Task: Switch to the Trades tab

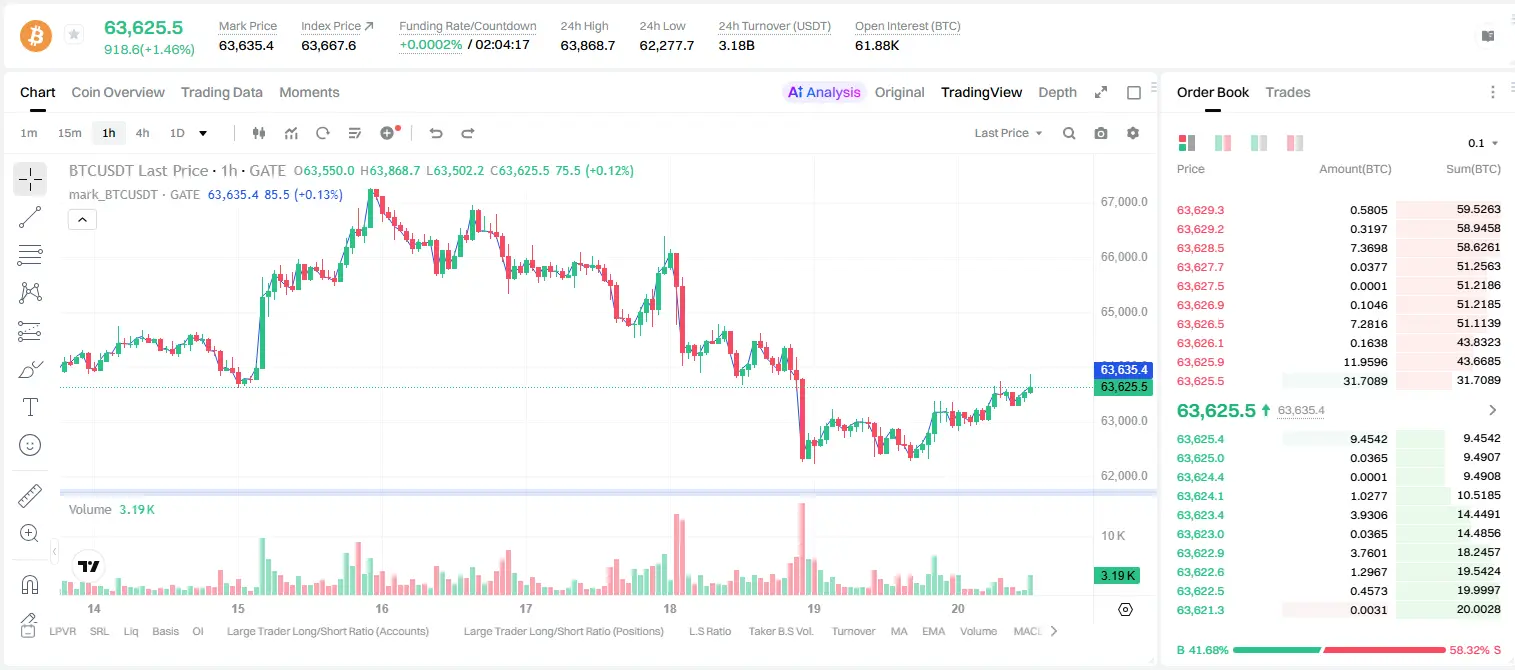Action: [x=1287, y=92]
